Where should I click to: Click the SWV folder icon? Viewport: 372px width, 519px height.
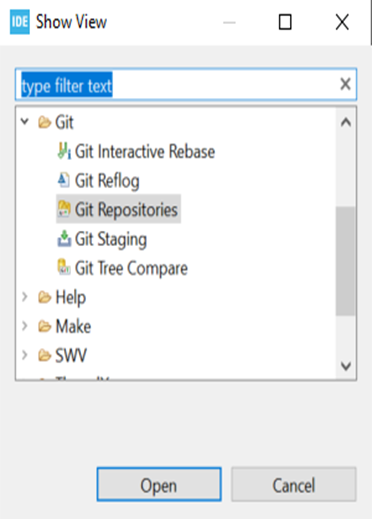44,355
